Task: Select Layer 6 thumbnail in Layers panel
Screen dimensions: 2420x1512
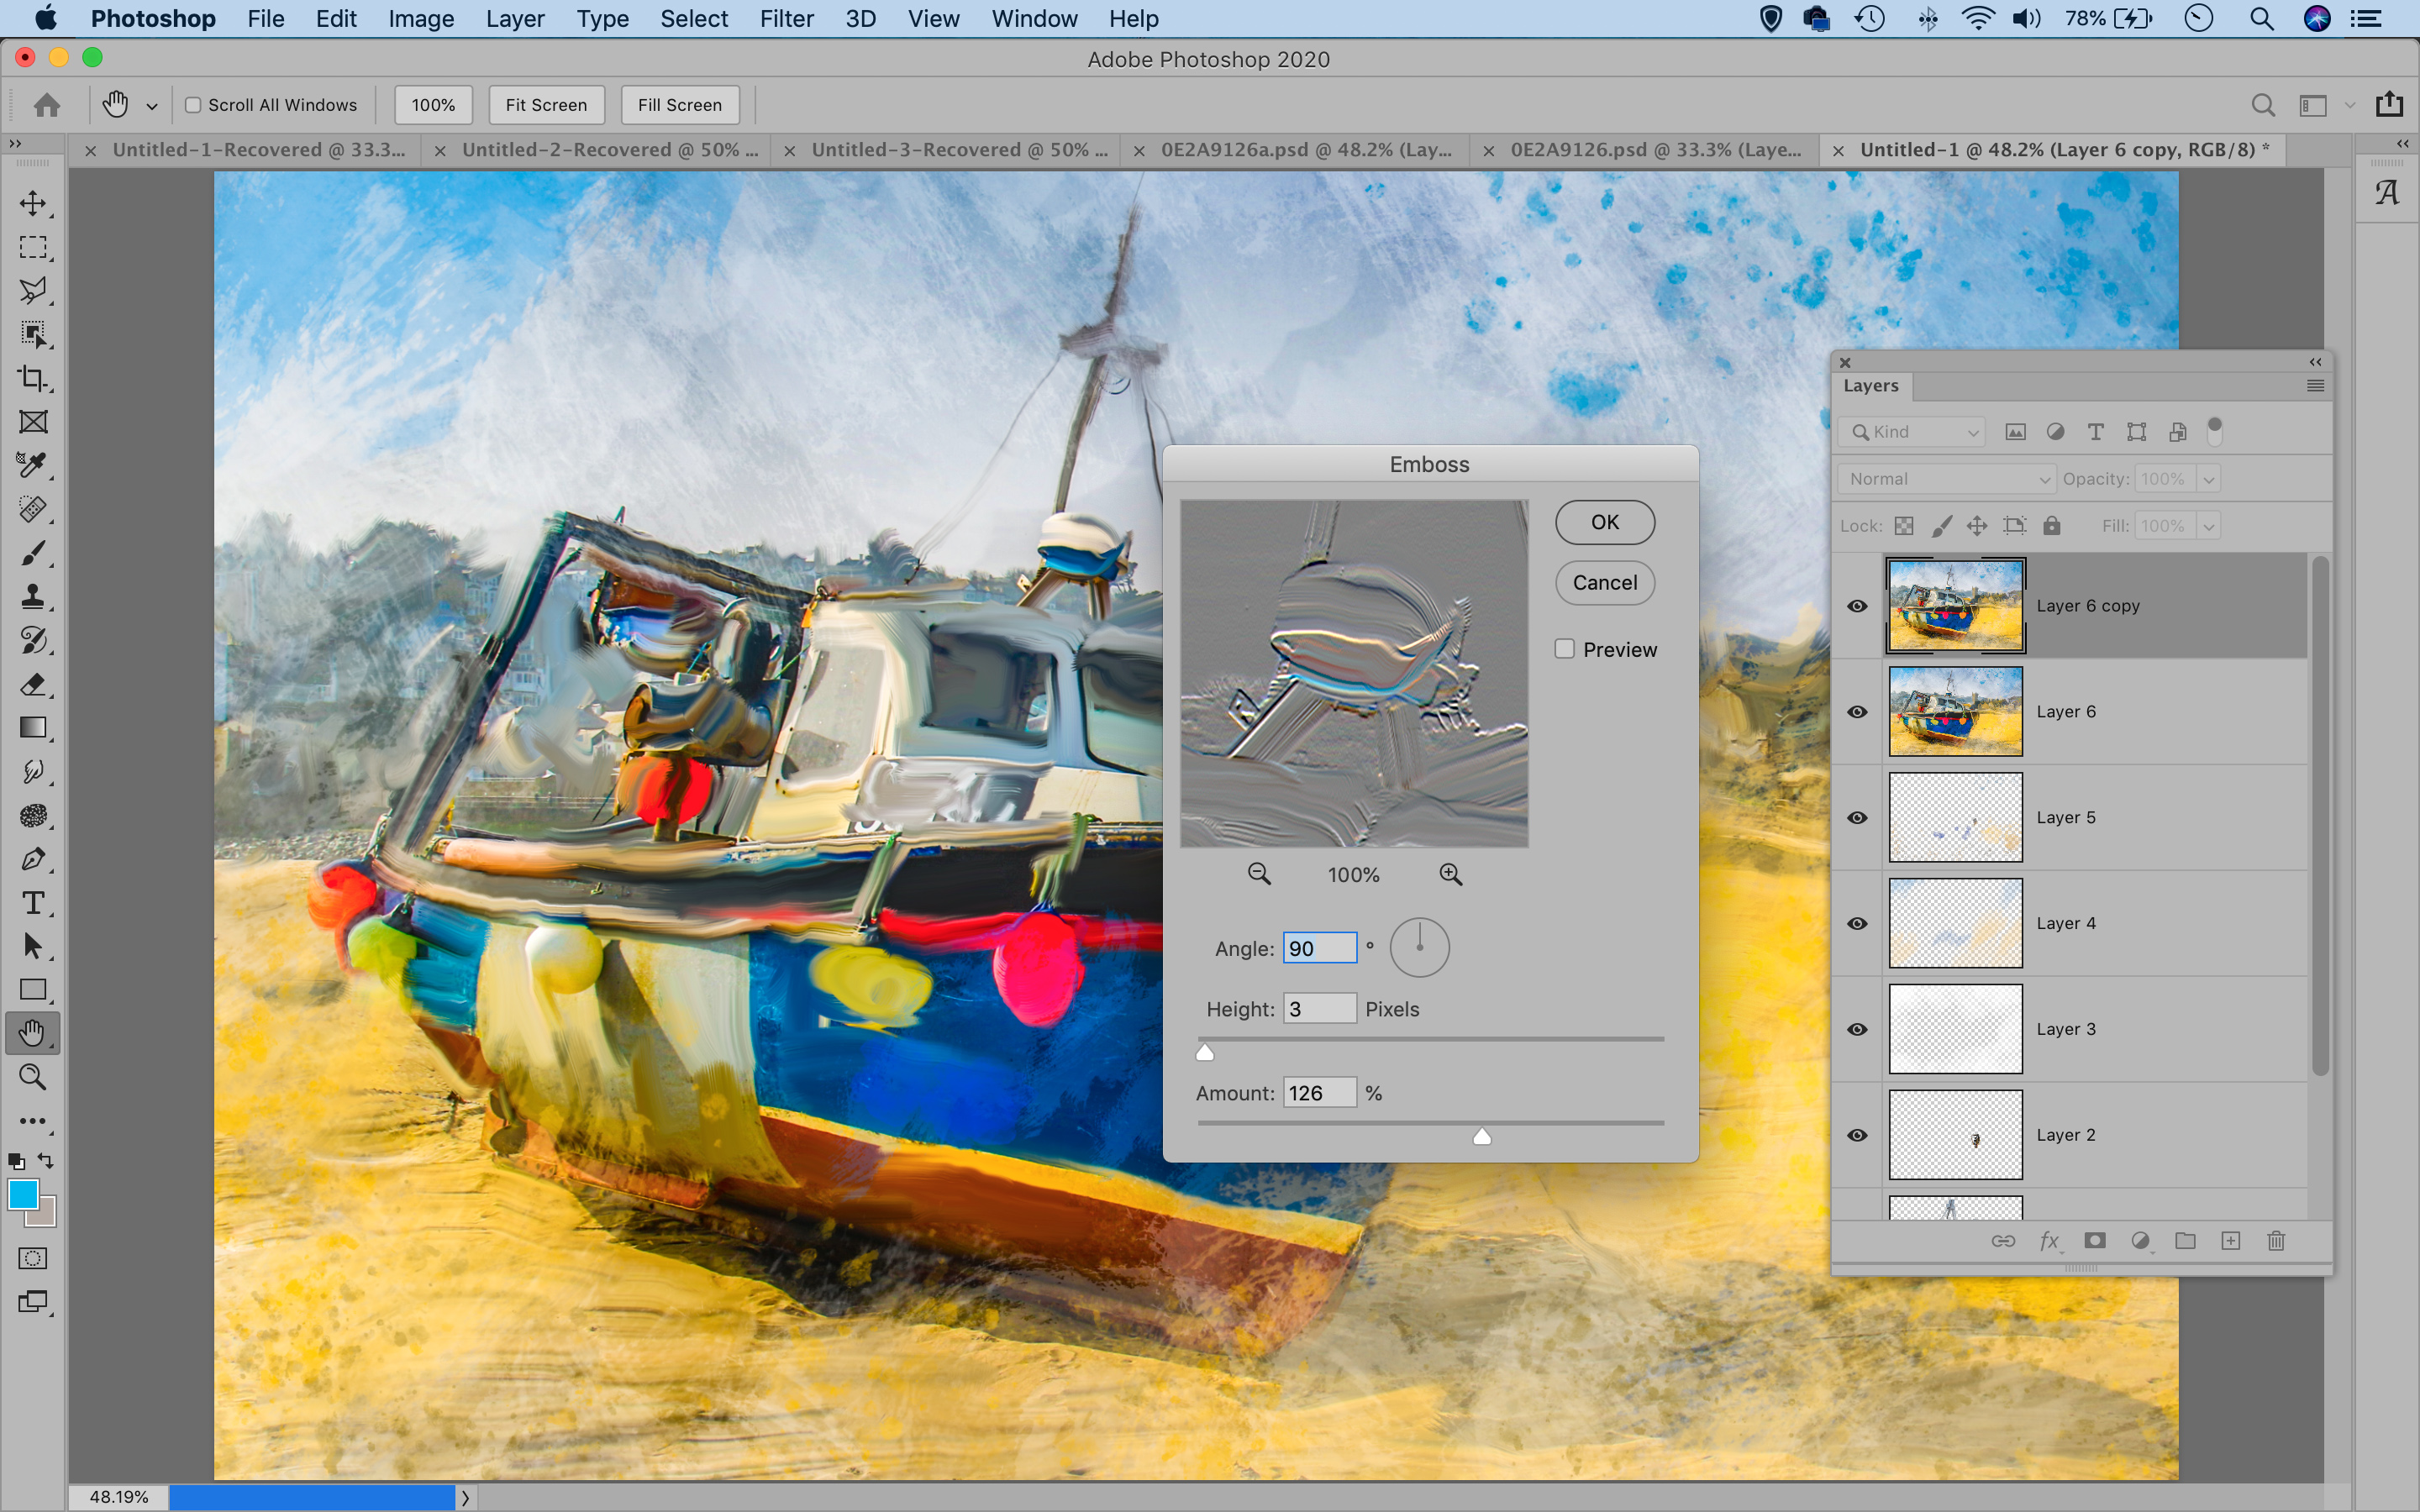Action: tap(1953, 711)
